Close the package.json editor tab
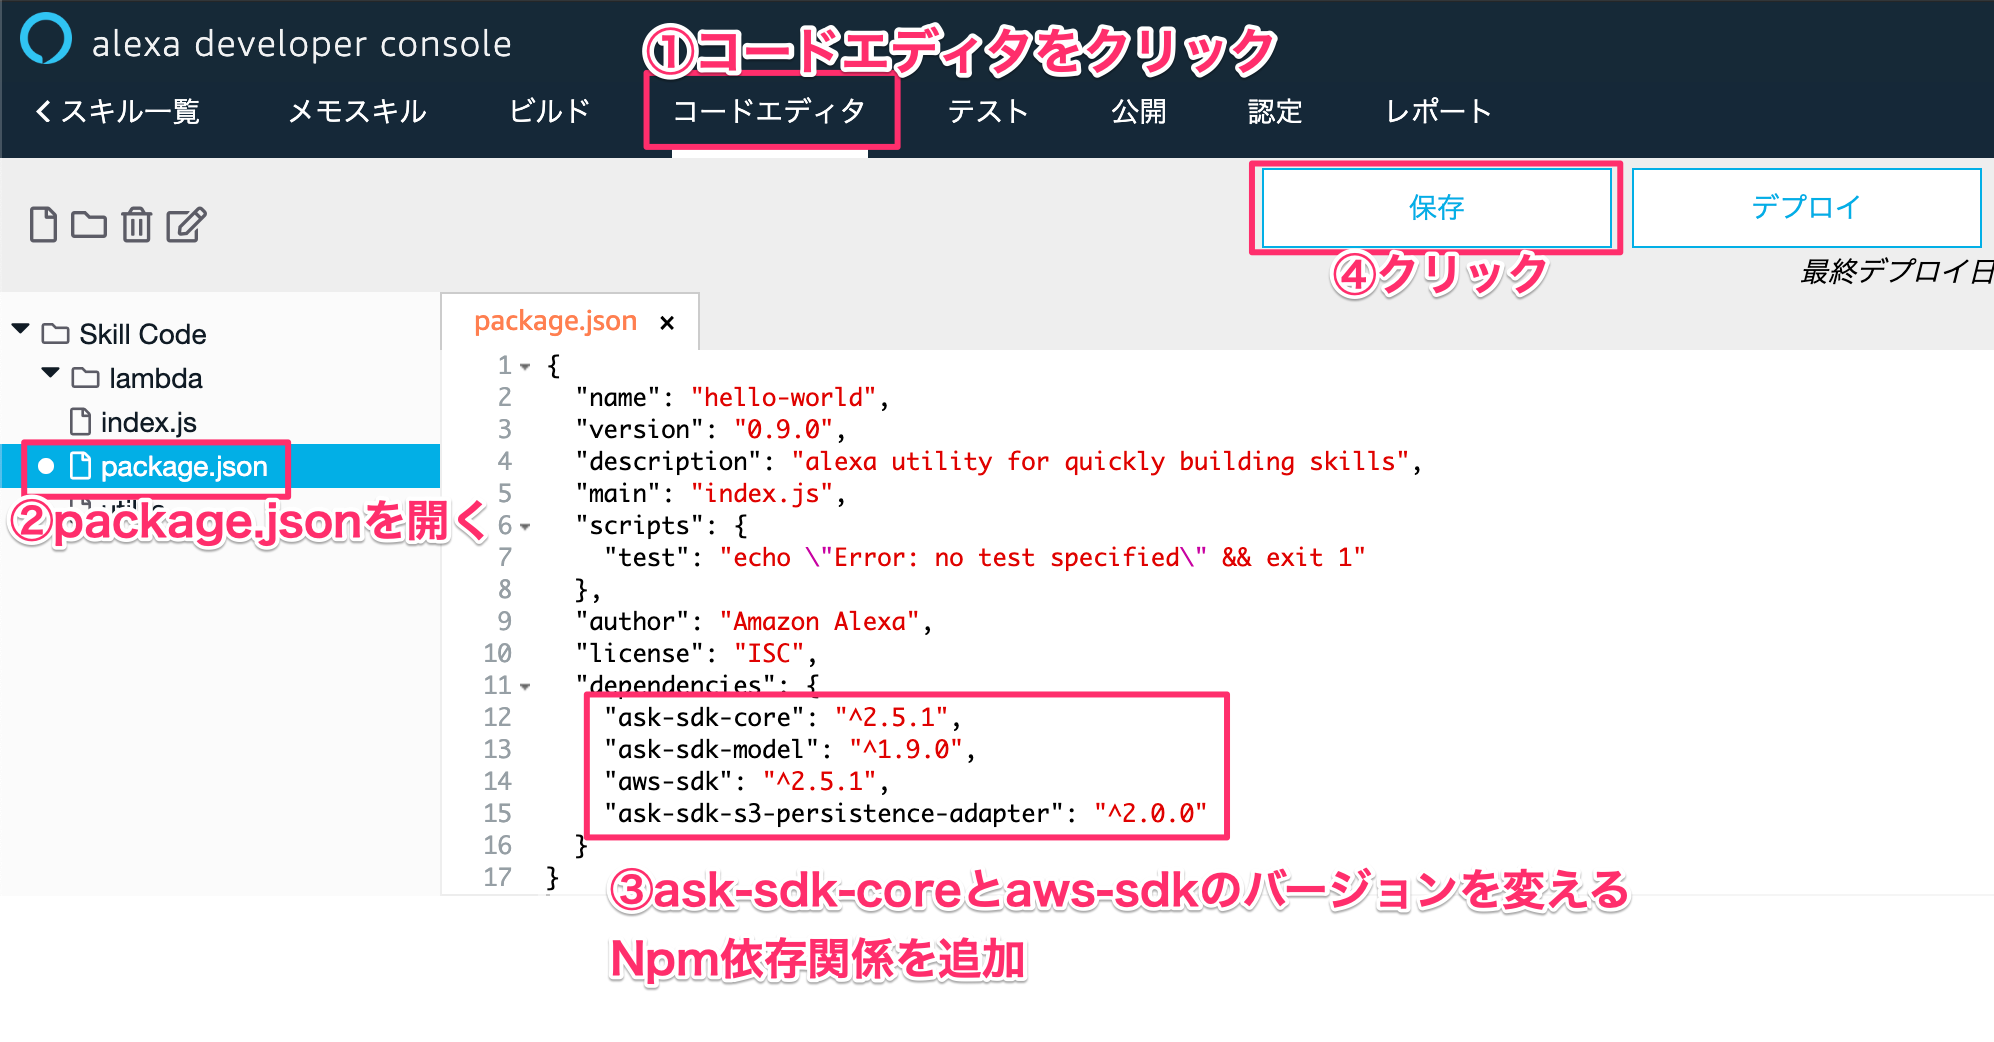 tap(667, 322)
